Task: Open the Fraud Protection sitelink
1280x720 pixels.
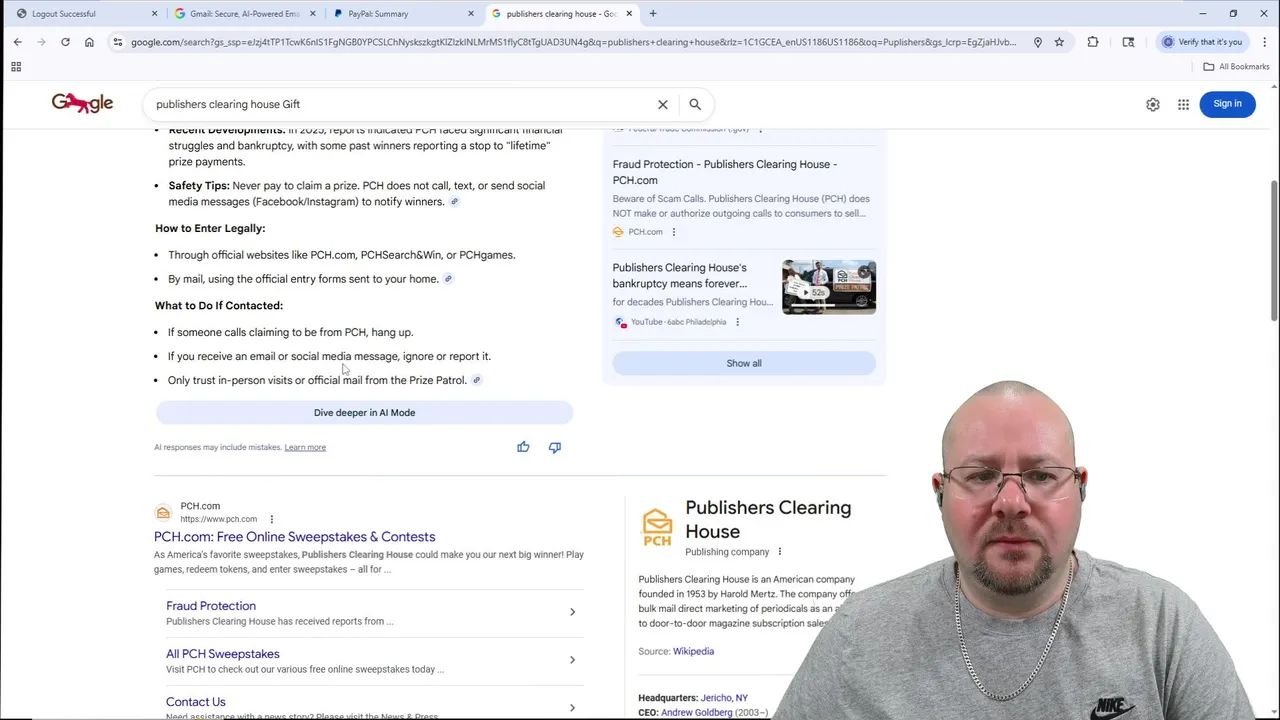Action: [211, 606]
